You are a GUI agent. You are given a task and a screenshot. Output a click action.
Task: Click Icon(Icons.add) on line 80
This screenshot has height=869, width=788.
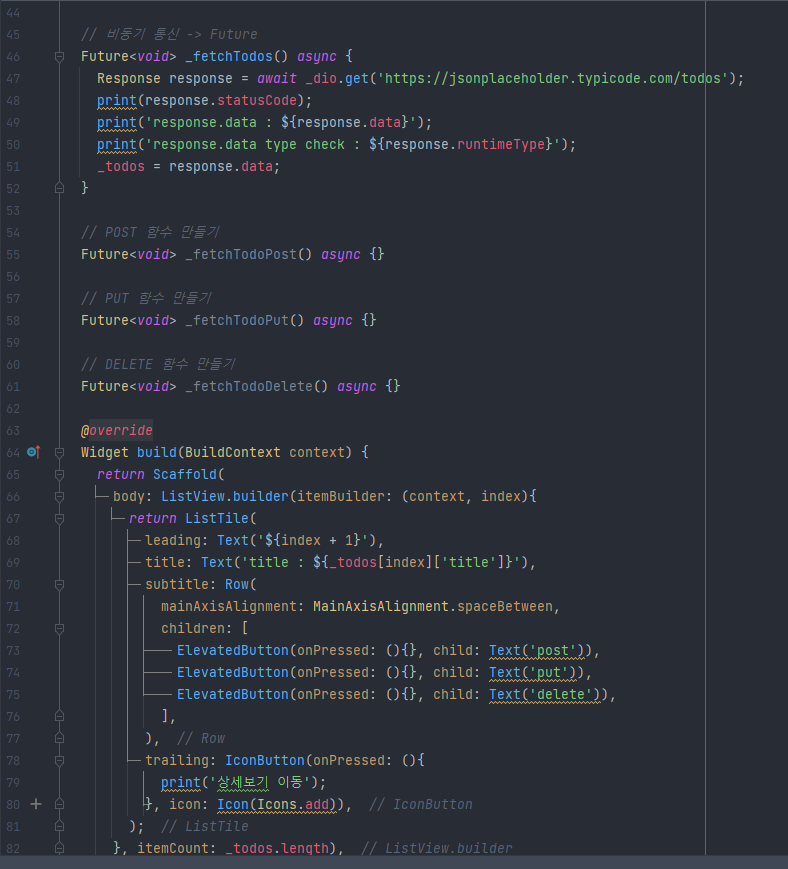(x=277, y=804)
